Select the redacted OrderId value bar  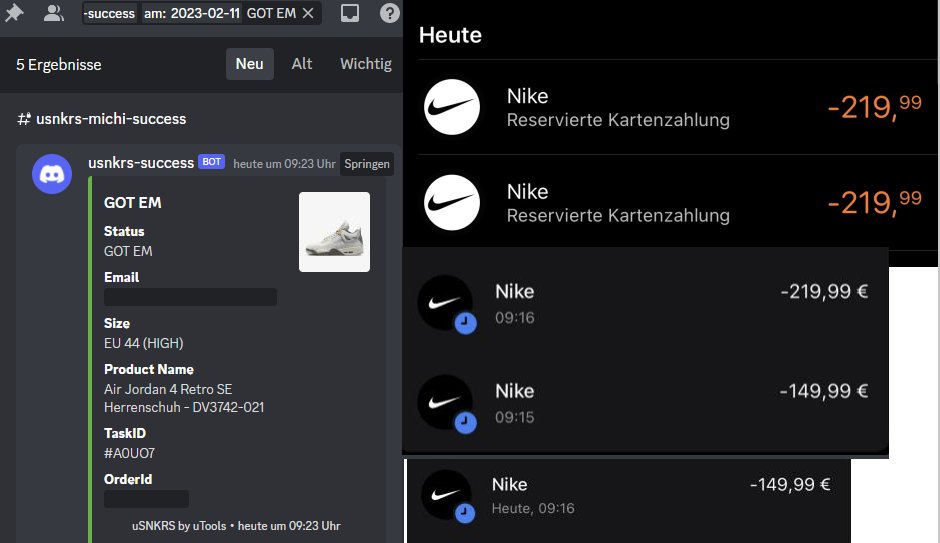pos(146,499)
